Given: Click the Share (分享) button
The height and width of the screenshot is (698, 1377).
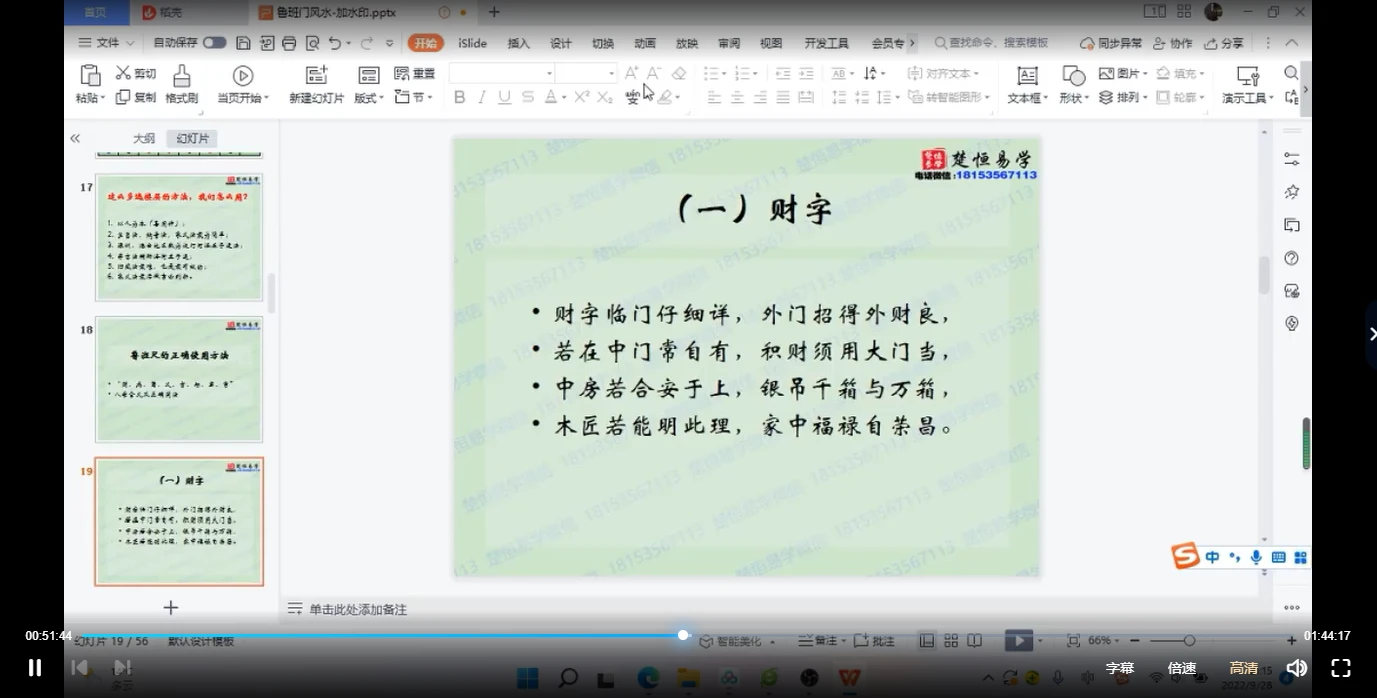Looking at the screenshot, I should [x=1225, y=43].
